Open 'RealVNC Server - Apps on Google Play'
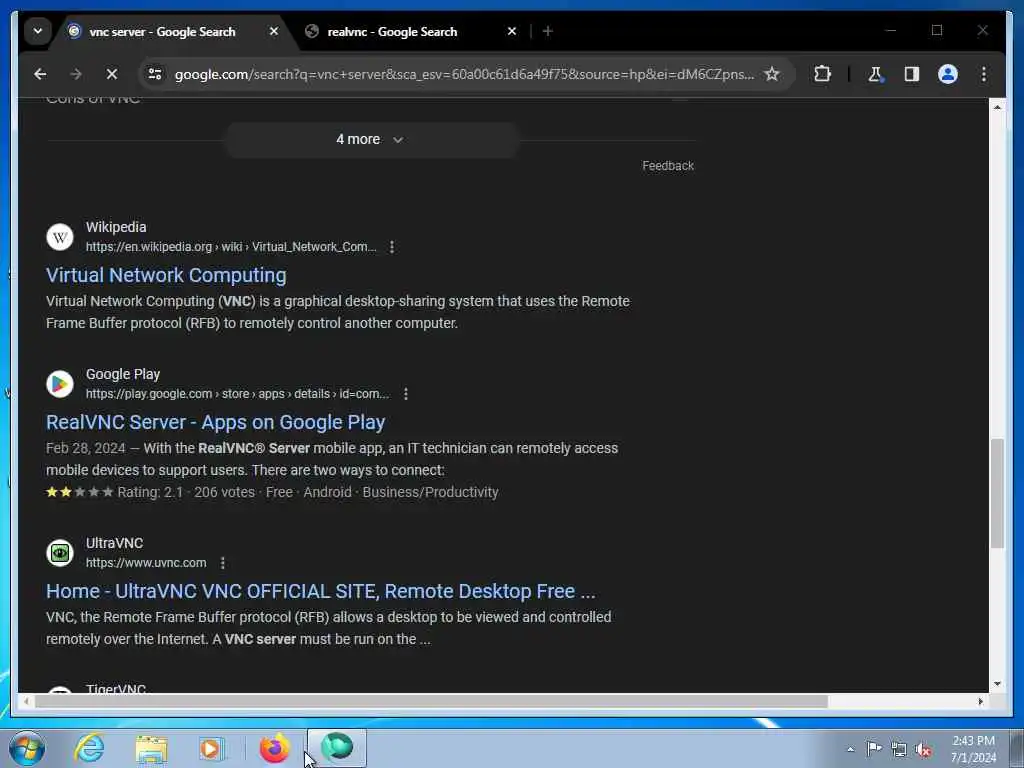This screenshot has width=1024, height=768. click(x=216, y=422)
